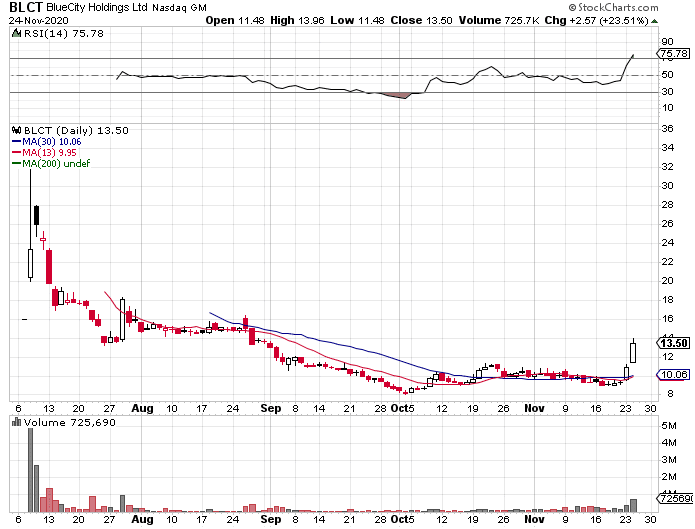The image size is (695, 529).
Task: Click the 10.06 moving average price tag
Action: [673, 375]
